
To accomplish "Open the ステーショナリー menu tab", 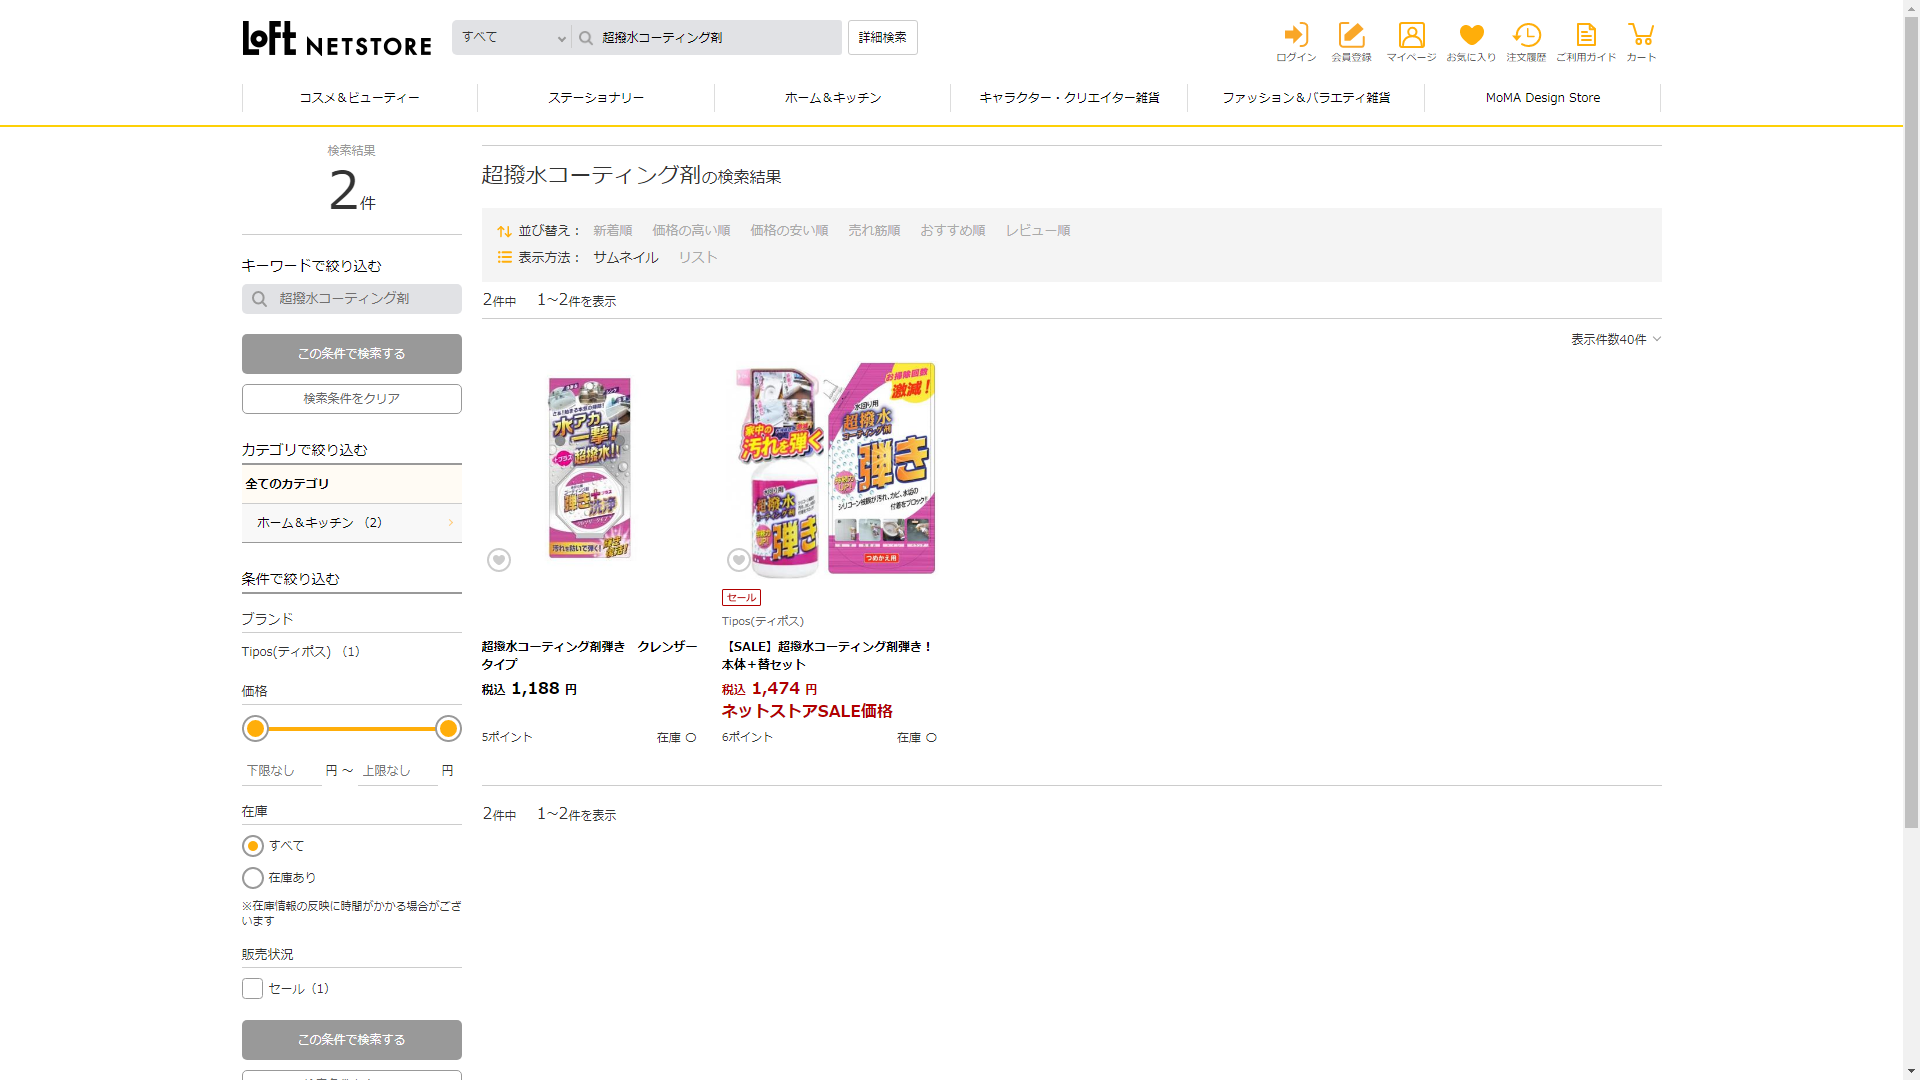I will (x=596, y=98).
